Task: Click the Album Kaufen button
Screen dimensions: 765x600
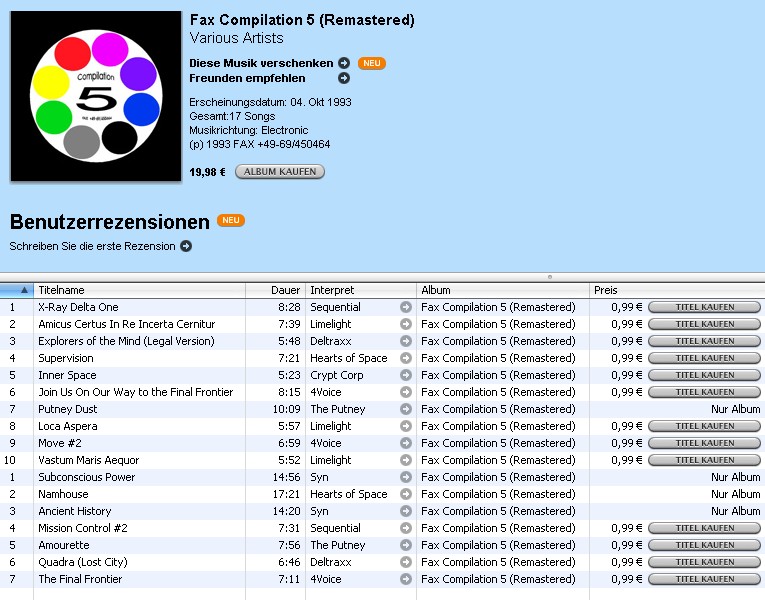Action: (280, 172)
